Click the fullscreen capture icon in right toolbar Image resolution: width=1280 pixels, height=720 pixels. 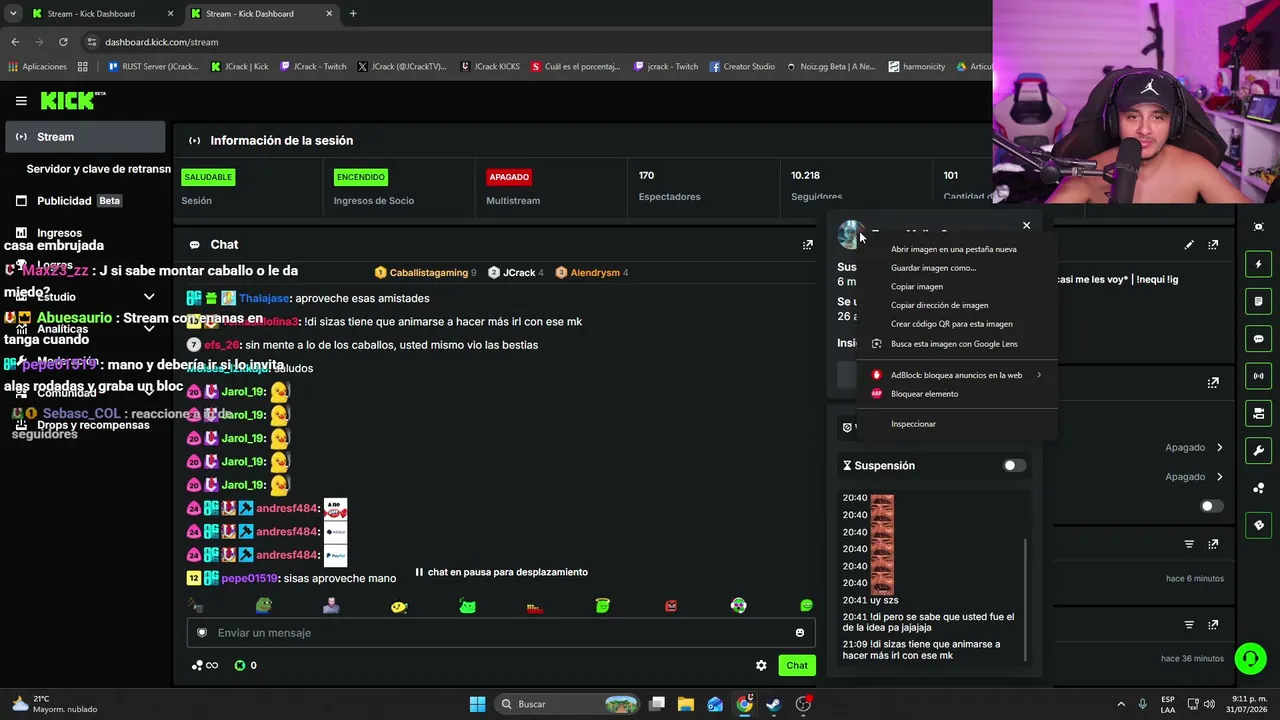1259,227
